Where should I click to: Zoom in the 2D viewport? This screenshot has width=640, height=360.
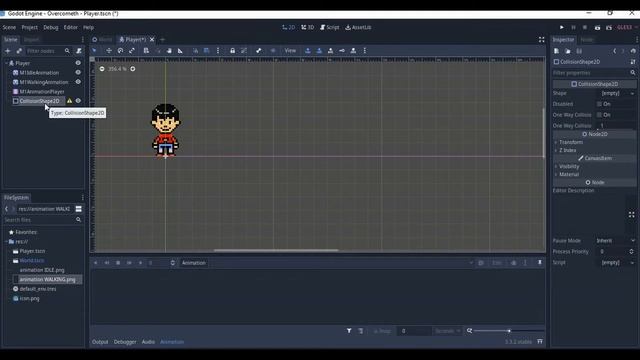coord(133,69)
